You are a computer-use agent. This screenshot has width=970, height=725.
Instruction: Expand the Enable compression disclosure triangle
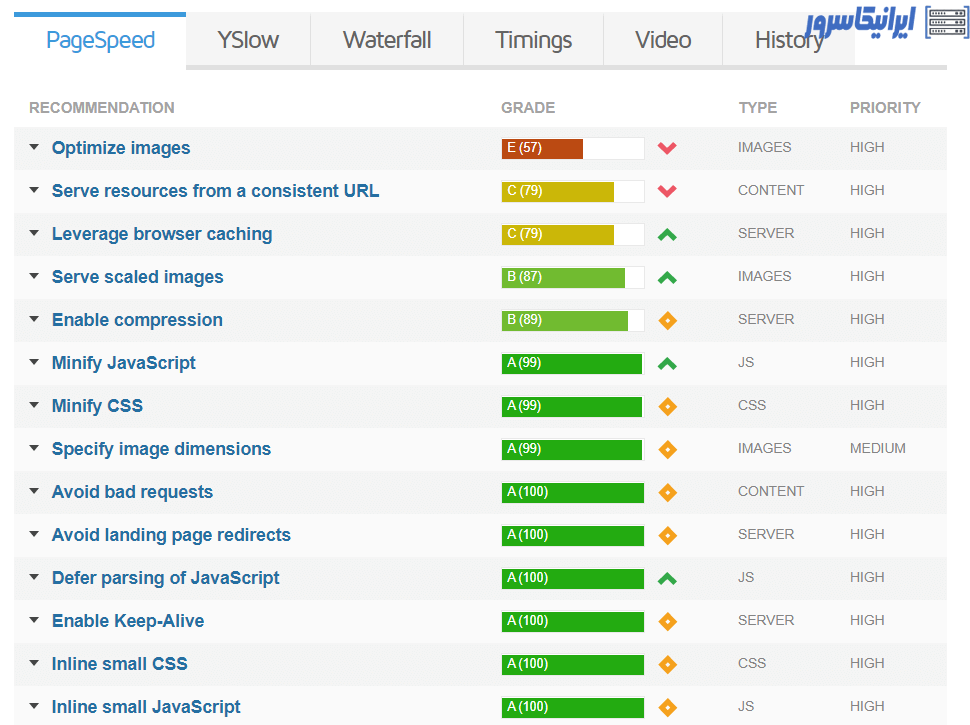(x=34, y=320)
